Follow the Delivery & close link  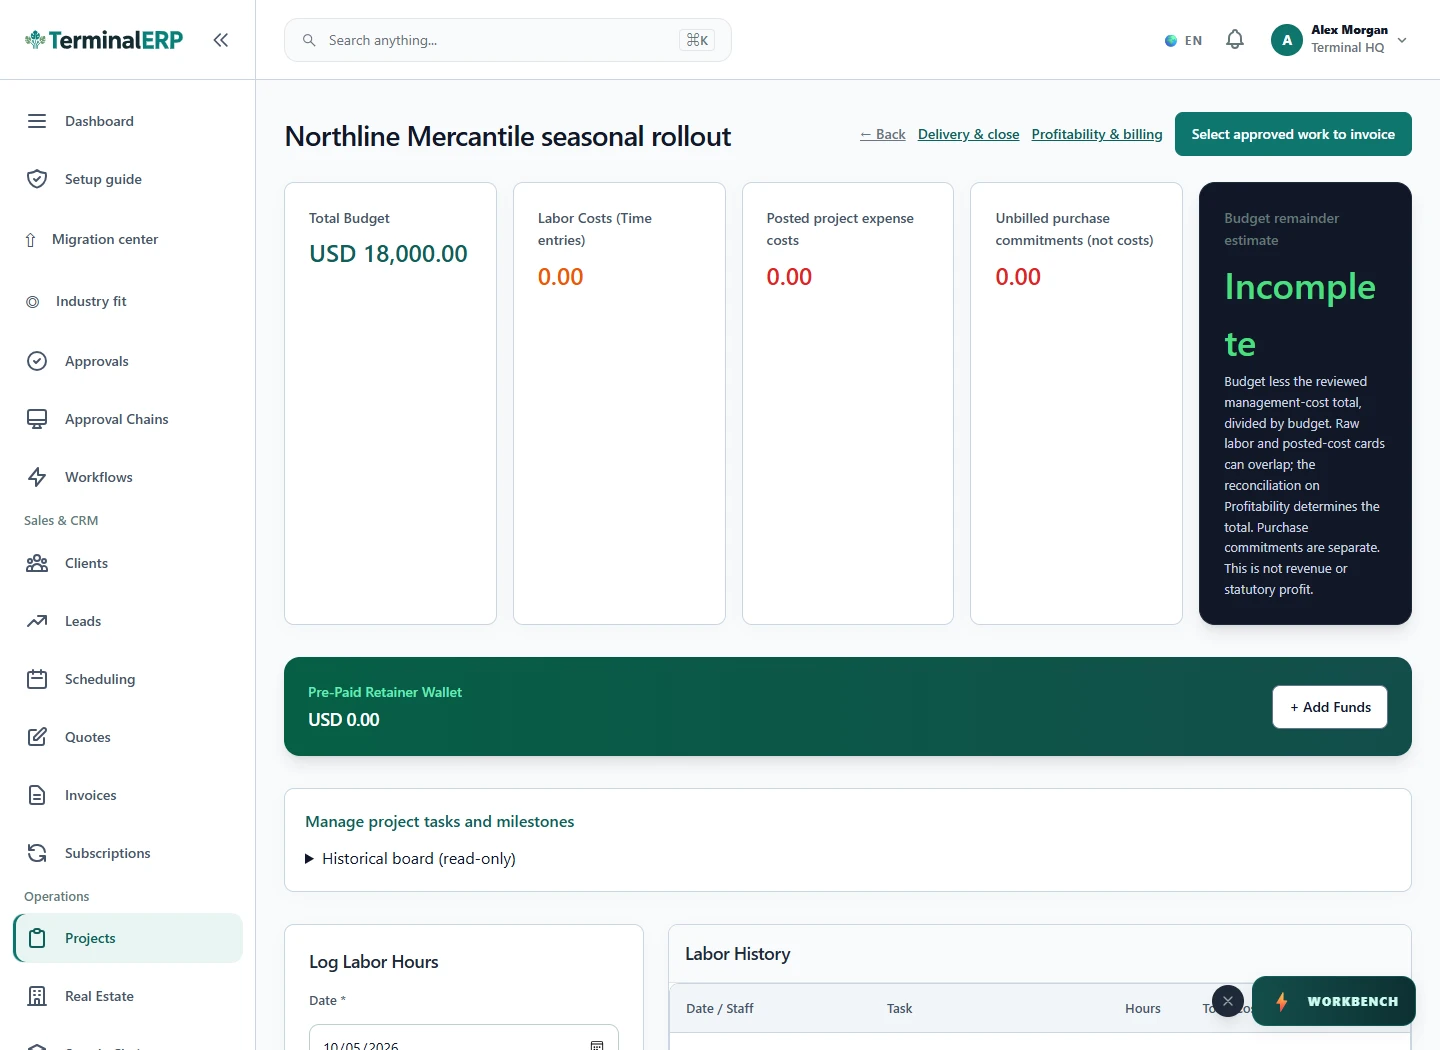coord(968,134)
